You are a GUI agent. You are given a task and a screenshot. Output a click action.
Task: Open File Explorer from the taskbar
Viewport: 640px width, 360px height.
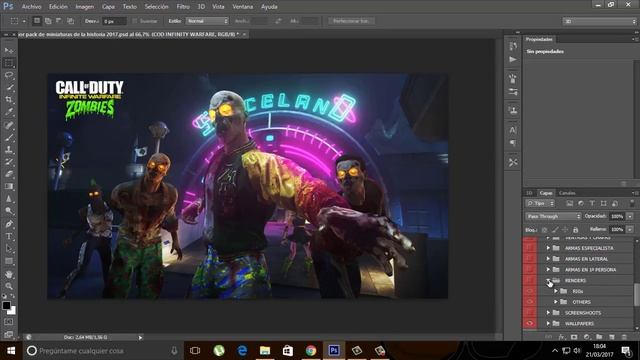coord(265,351)
